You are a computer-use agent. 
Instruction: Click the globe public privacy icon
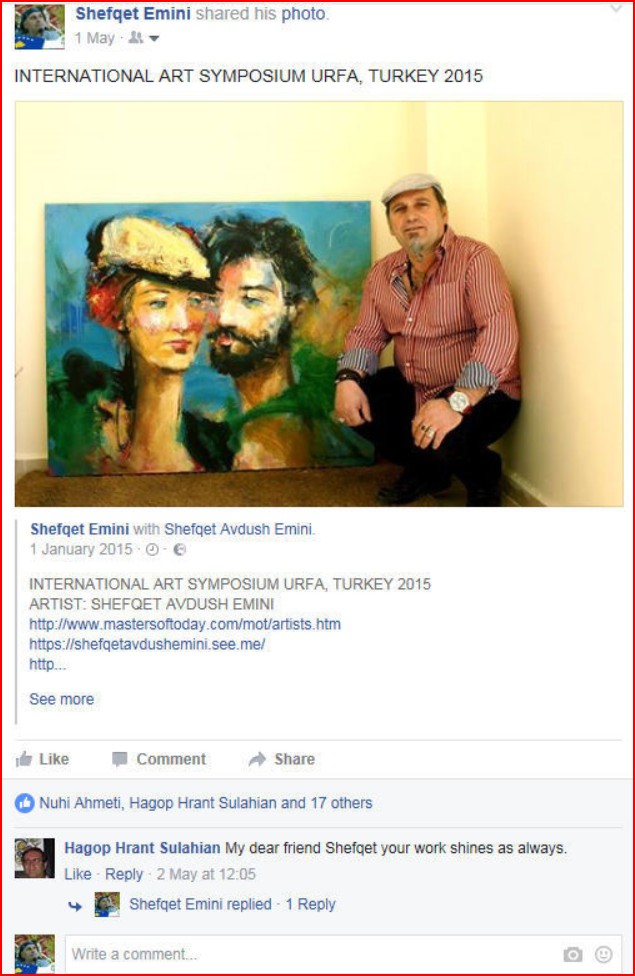tap(179, 550)
